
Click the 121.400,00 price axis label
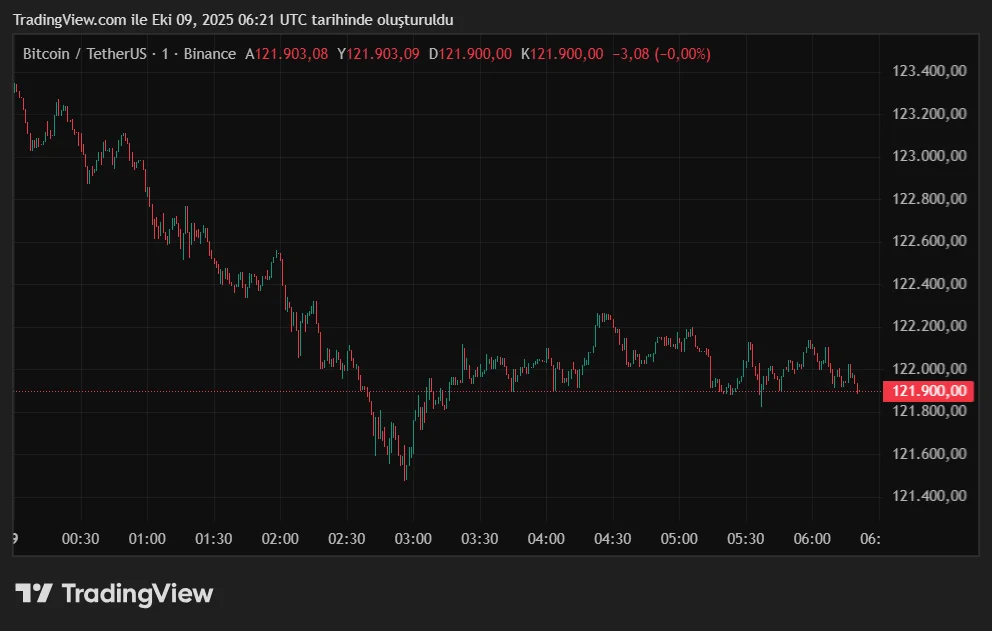[929, 496]
